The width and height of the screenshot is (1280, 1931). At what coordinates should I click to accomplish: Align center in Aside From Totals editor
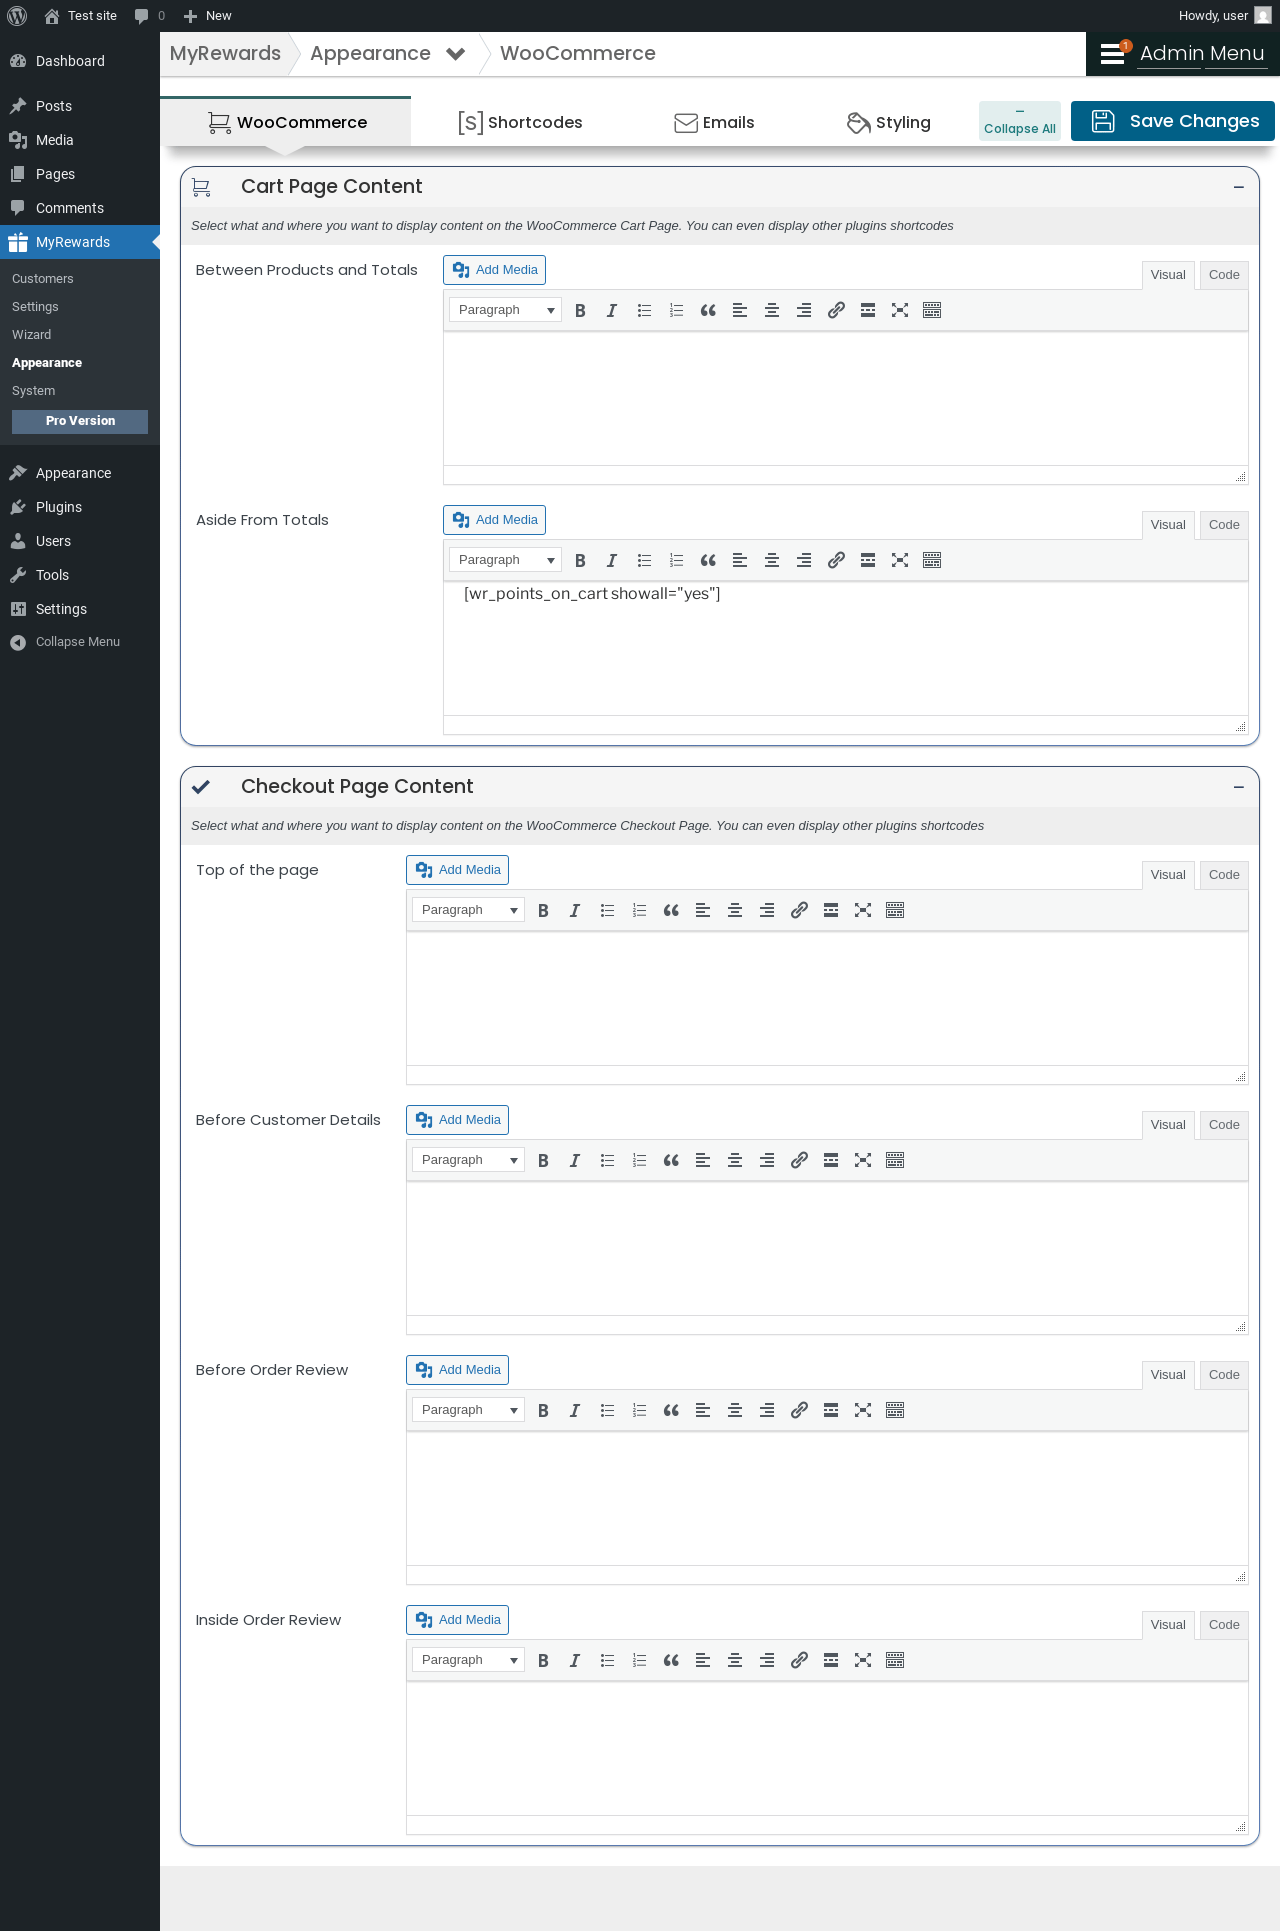tap(772, 560)
